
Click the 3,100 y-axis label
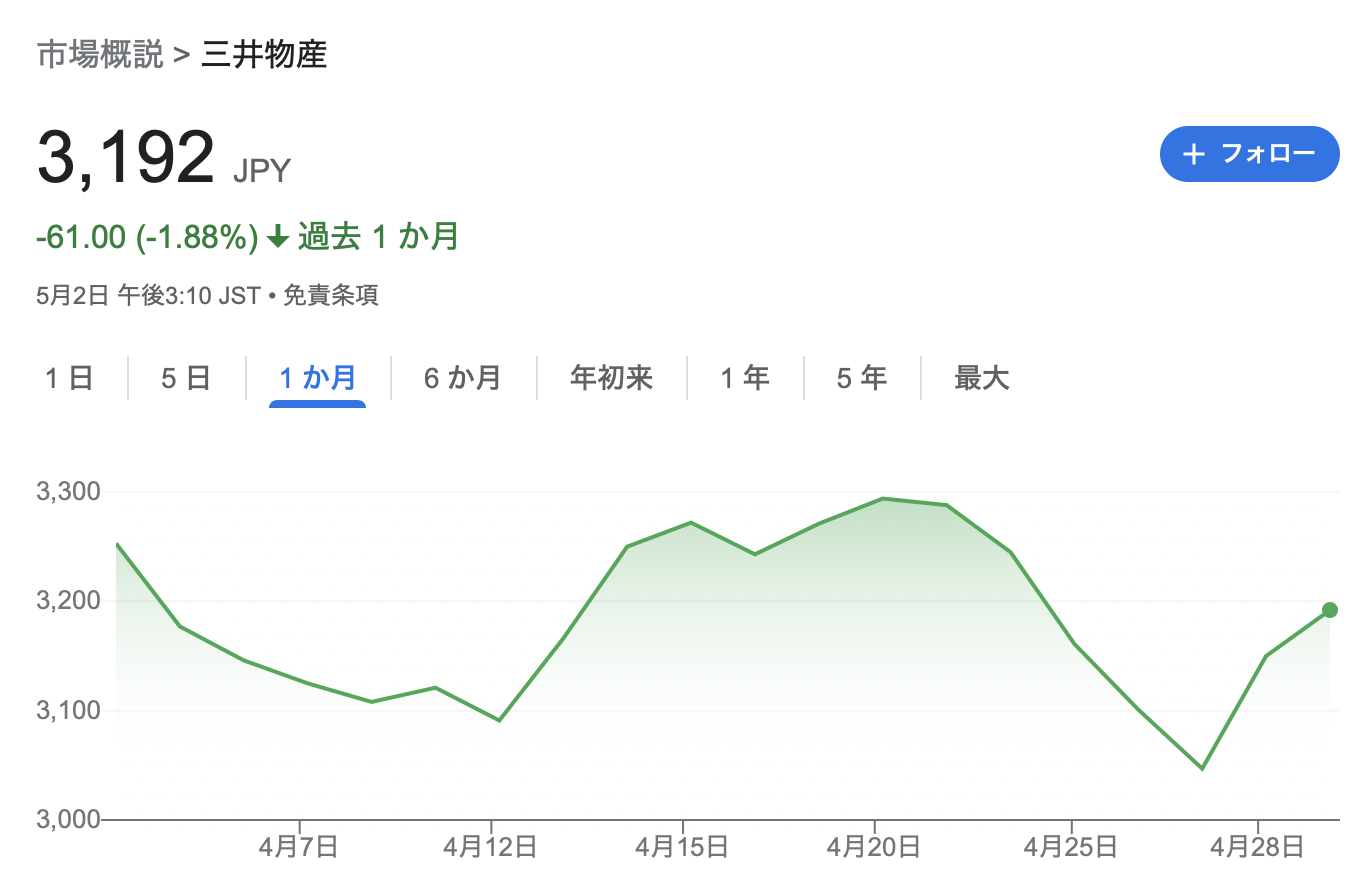pos(68,710)
